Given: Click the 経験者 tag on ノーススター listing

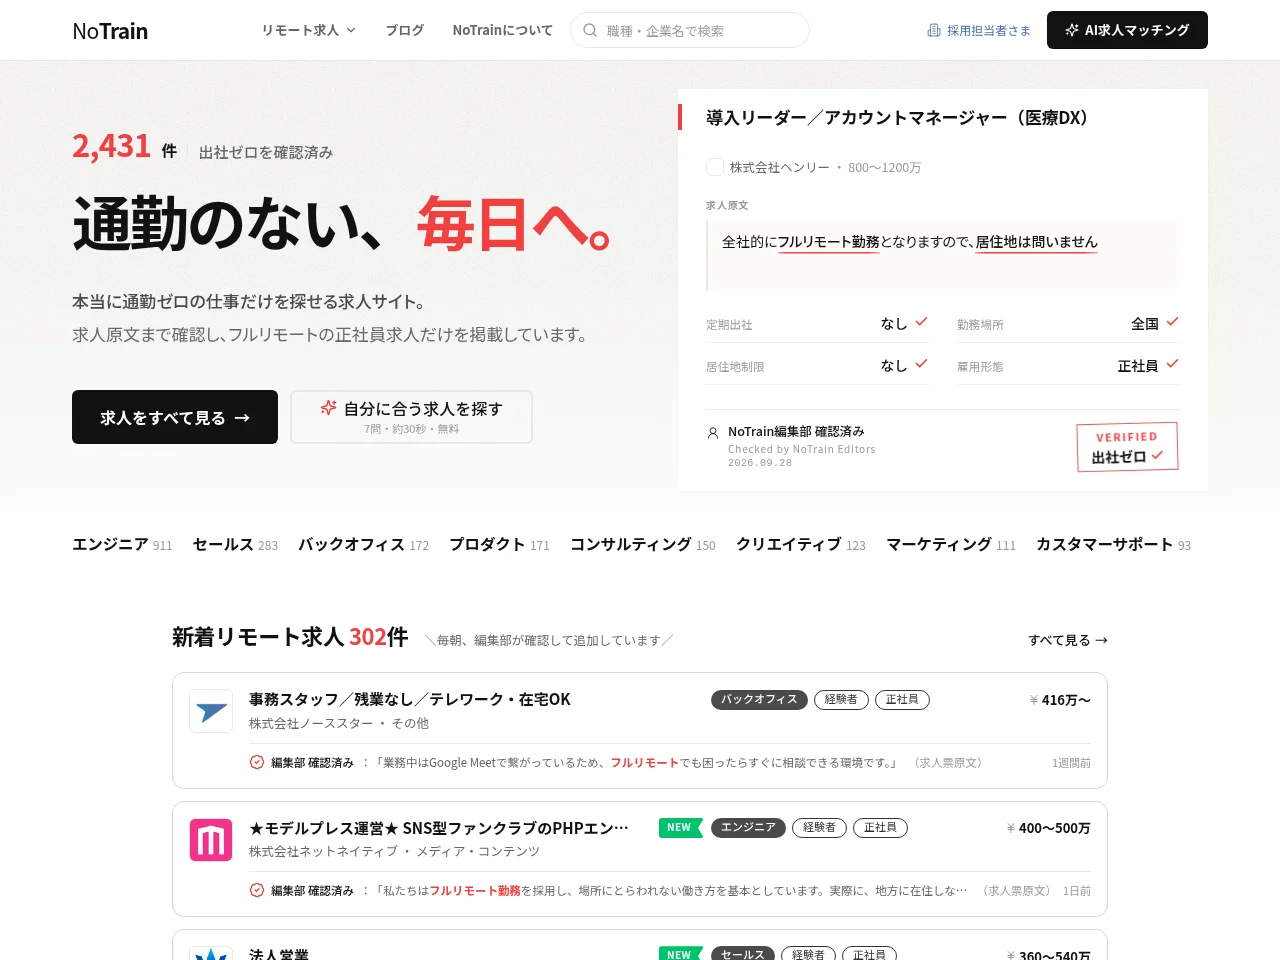Looking at the screenshot, I should (x=841, y=699).
